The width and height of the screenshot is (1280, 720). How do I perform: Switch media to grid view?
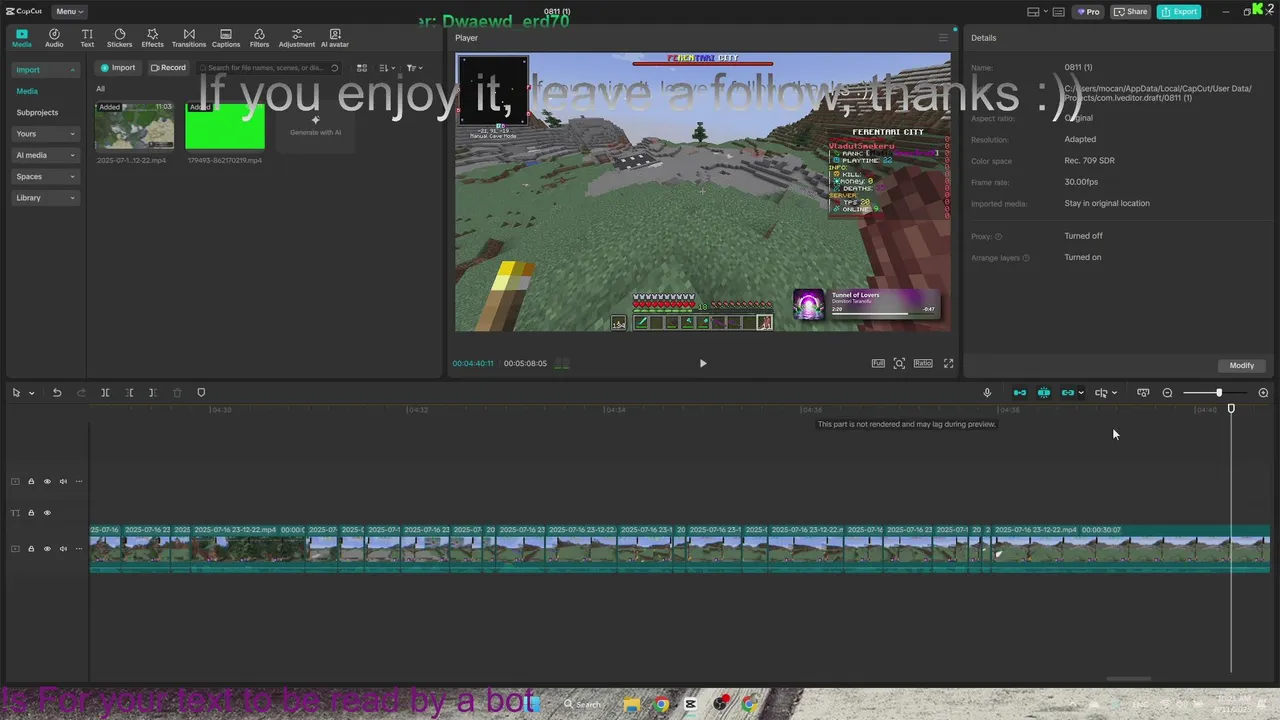click(x=362, y=68)
